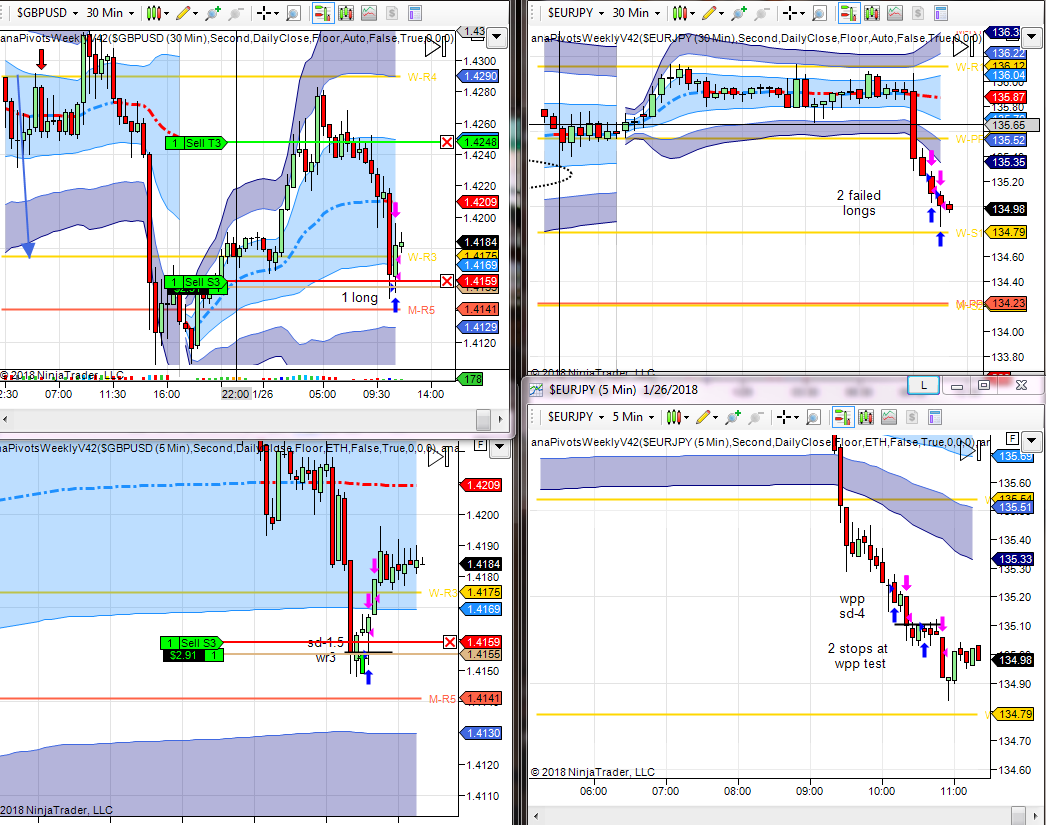This screenshot has height=825, width=1046.
Task: Open chart Properties in EURJPY 5 Min toolbar
Action: point(935,418)
